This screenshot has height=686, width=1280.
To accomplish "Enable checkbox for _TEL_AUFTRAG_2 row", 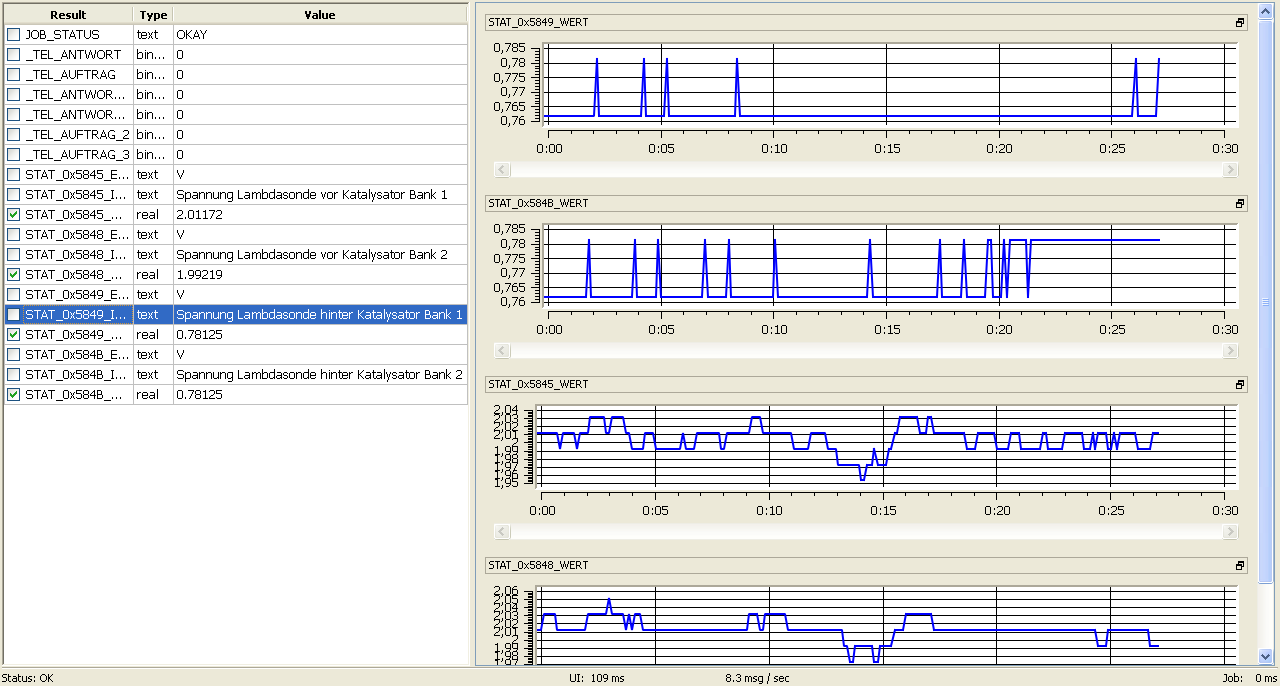I will [x=13, y=134].
